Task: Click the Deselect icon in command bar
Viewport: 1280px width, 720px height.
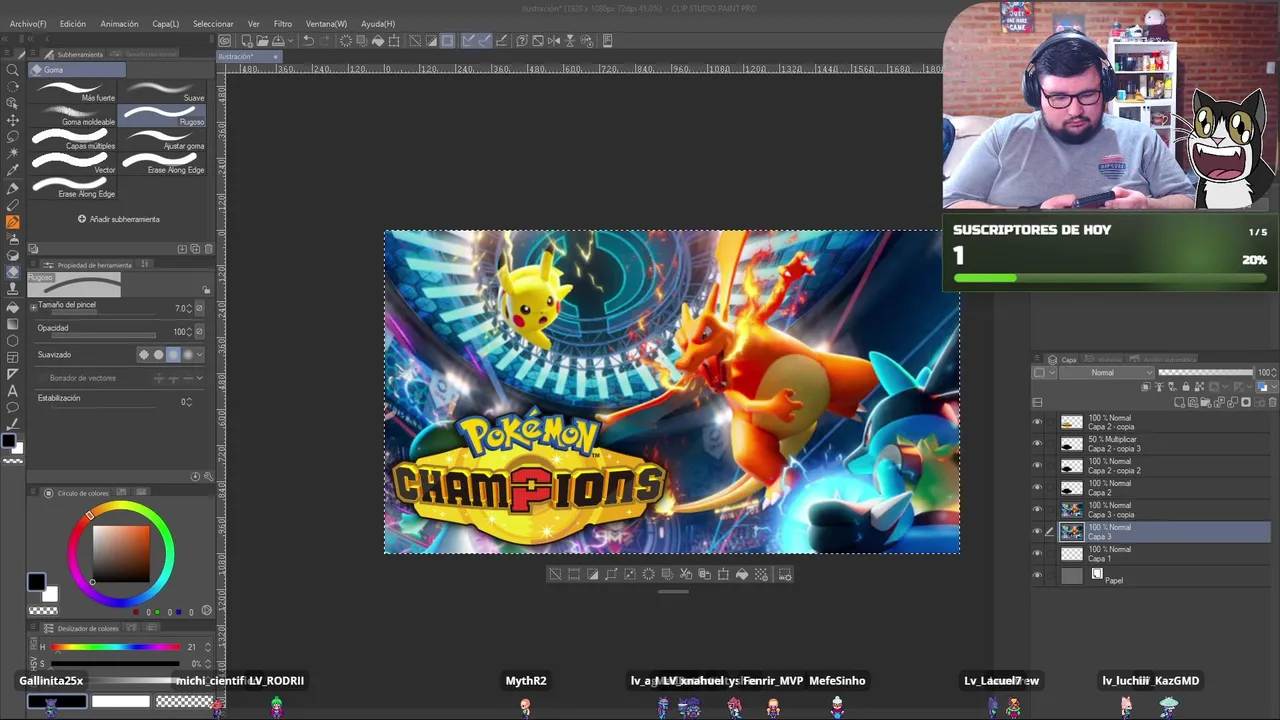Action: [415, 40]
